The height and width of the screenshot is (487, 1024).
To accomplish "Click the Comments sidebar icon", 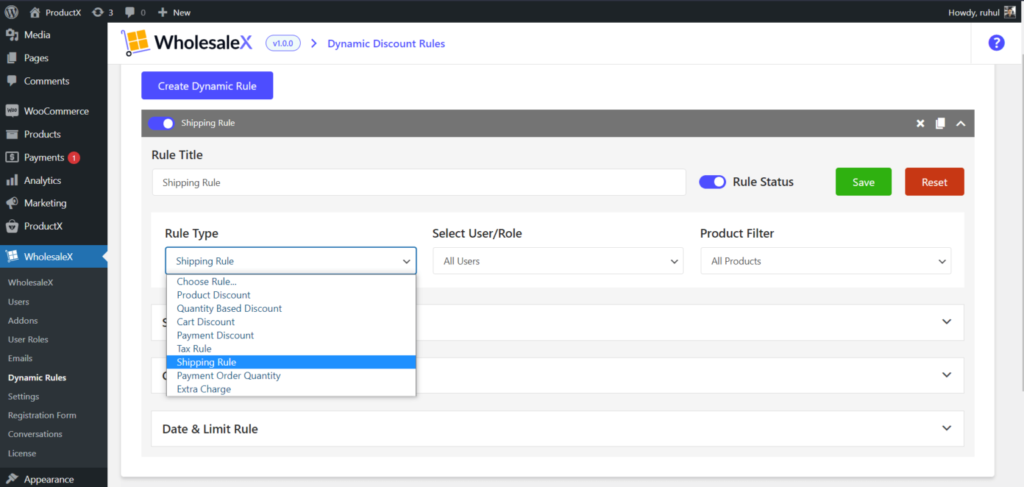I will click(12, 81).
